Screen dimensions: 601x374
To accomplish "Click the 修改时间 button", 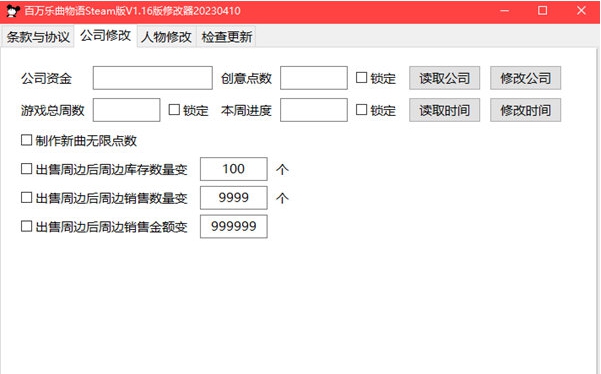I will (x=525, y=110).
